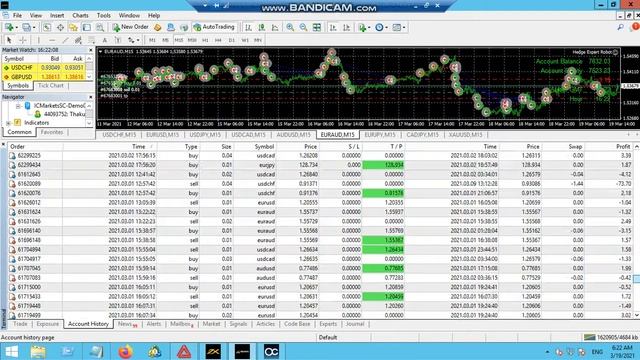Toggle the Terminal window icon
The image size is (640, 360).
pos(87,27)
